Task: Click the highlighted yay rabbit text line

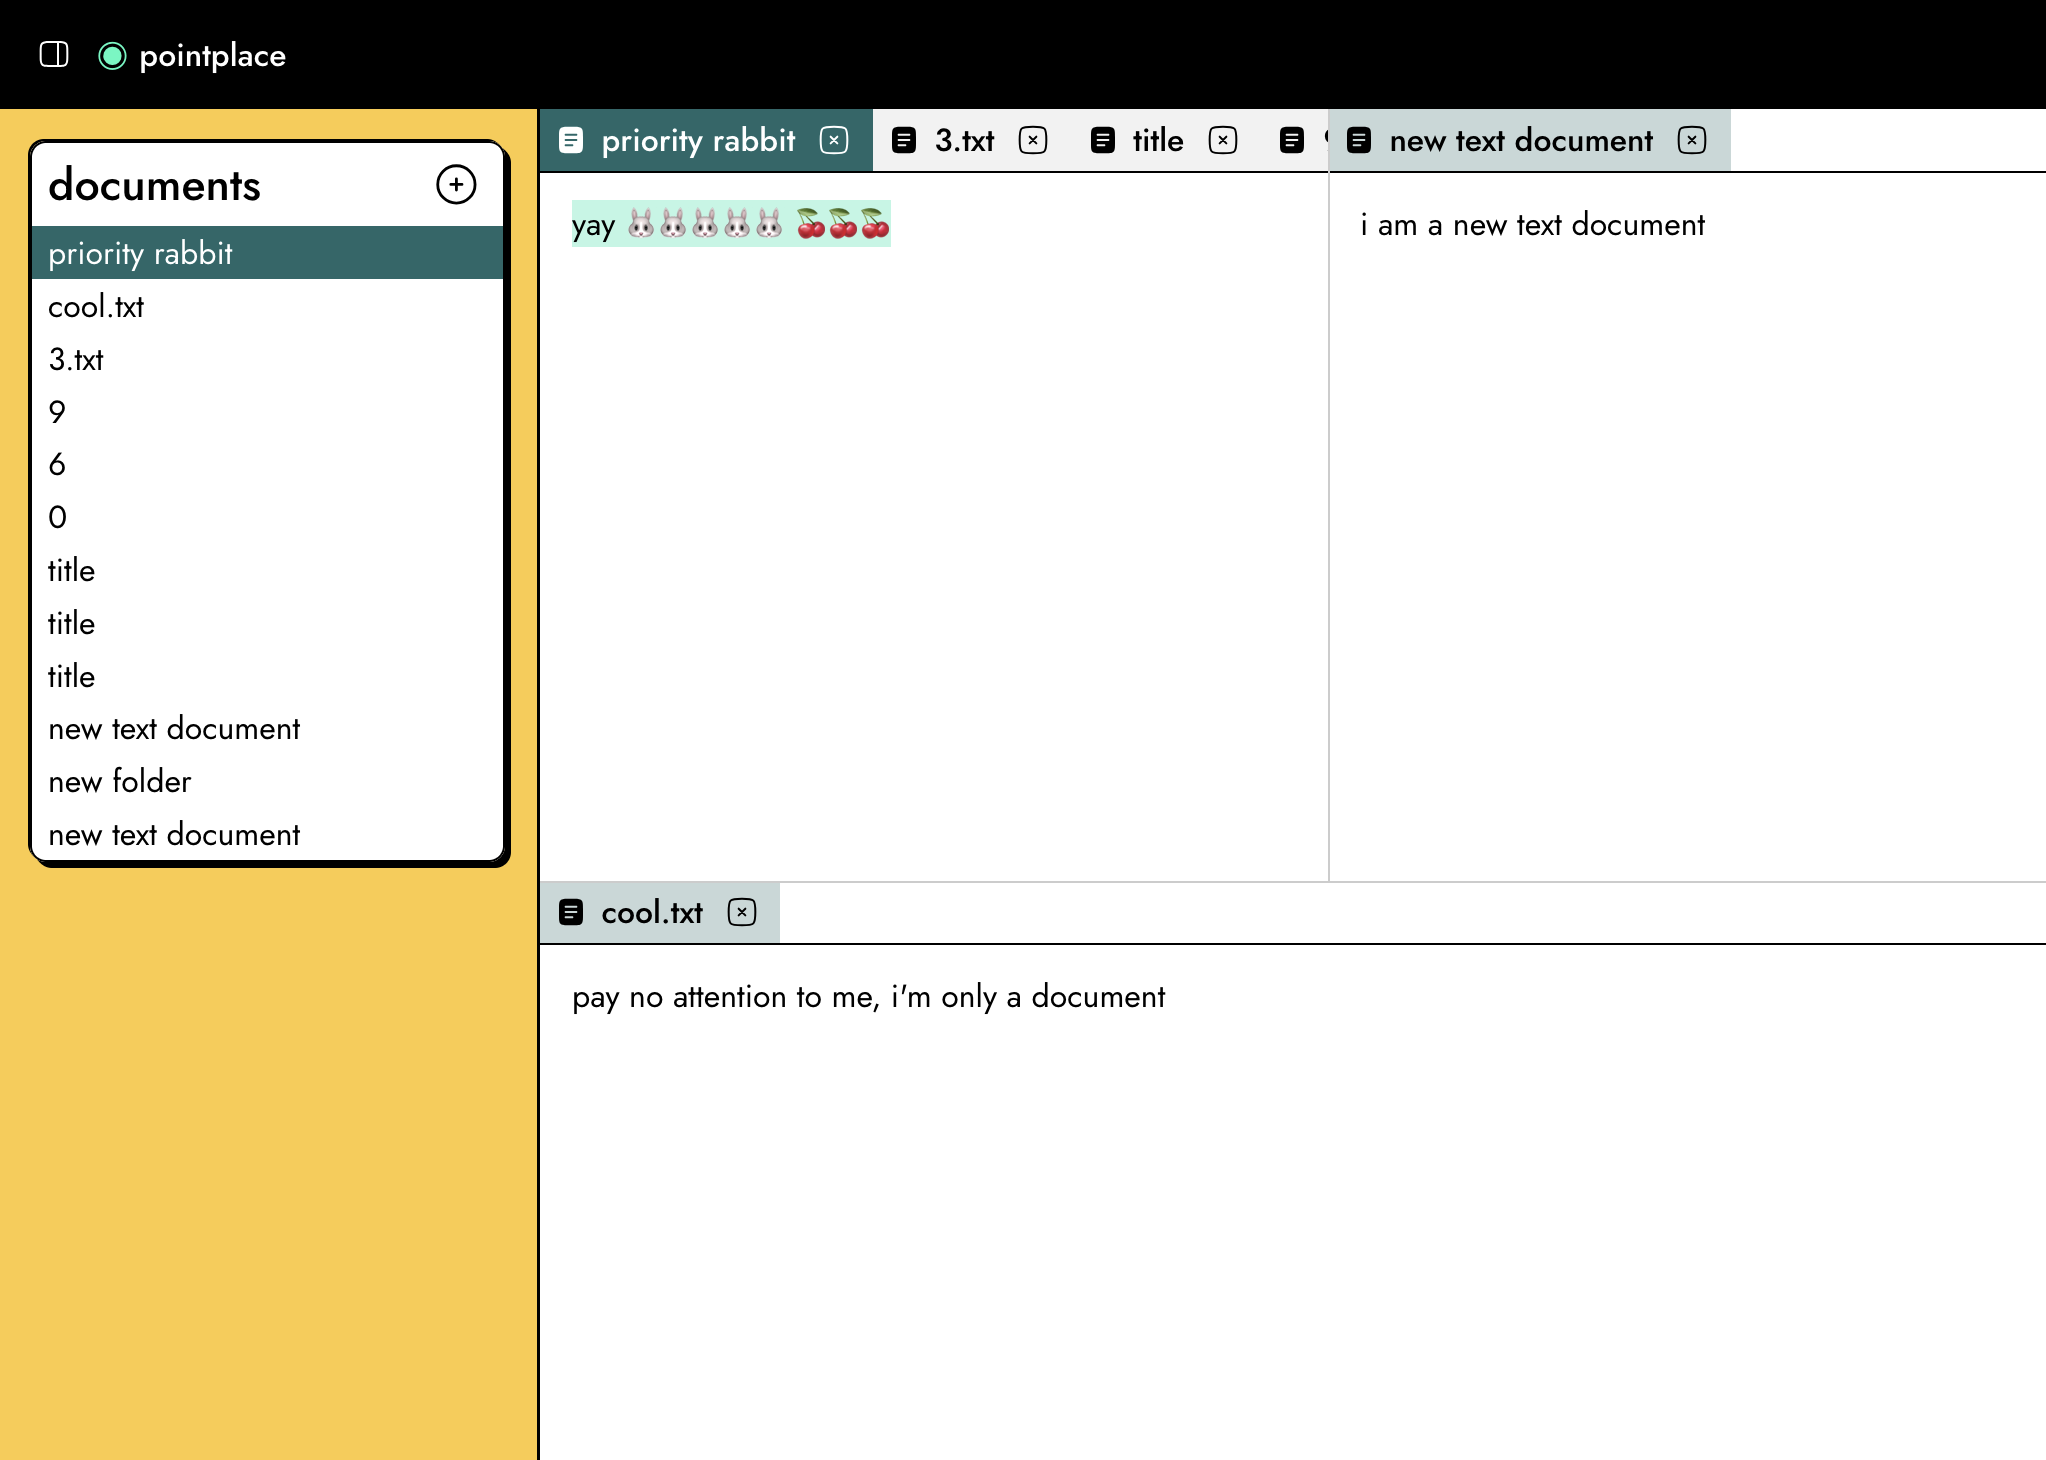Action: coord(730,225)
